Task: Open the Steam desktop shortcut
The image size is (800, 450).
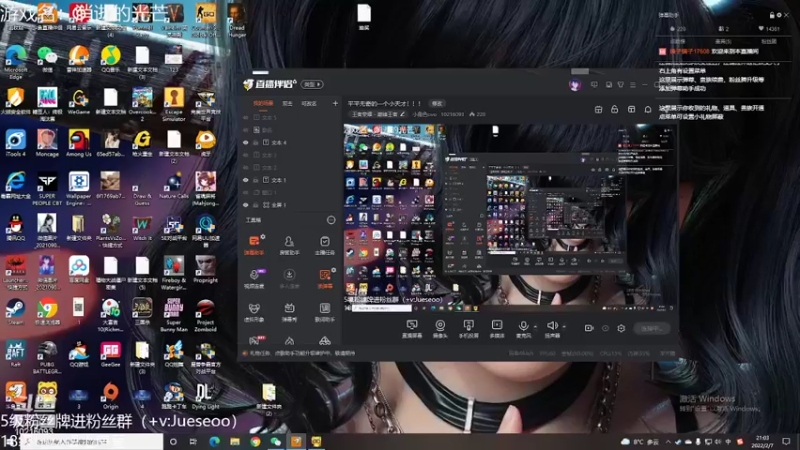Action: coord(15,312)
